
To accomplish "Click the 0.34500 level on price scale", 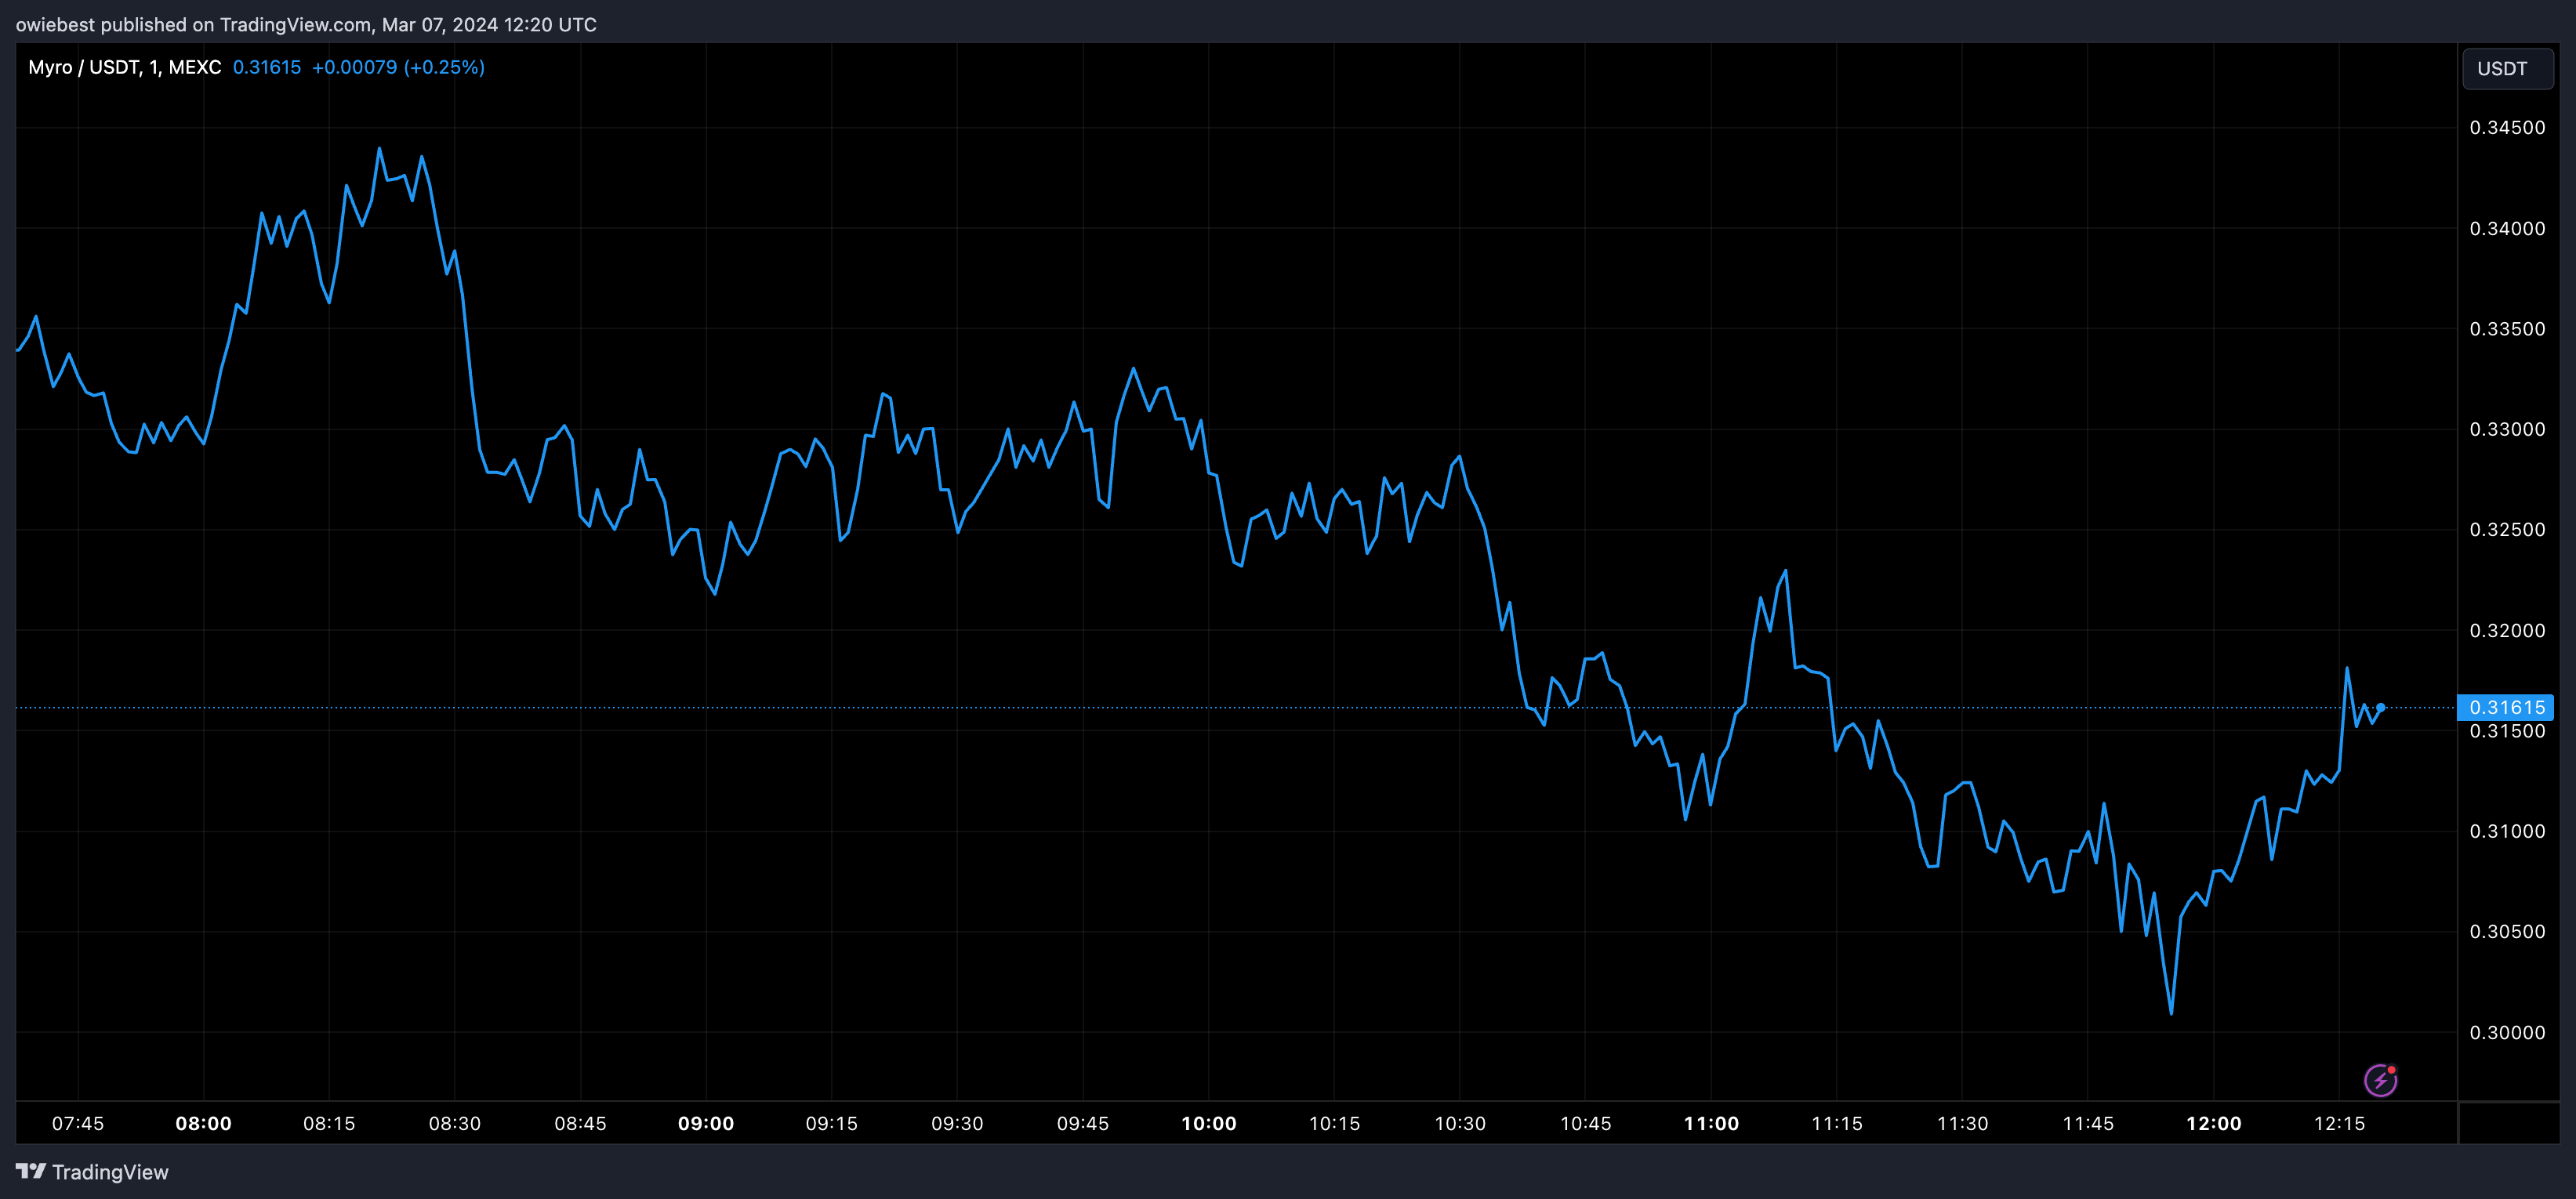I will [2506, 128].
